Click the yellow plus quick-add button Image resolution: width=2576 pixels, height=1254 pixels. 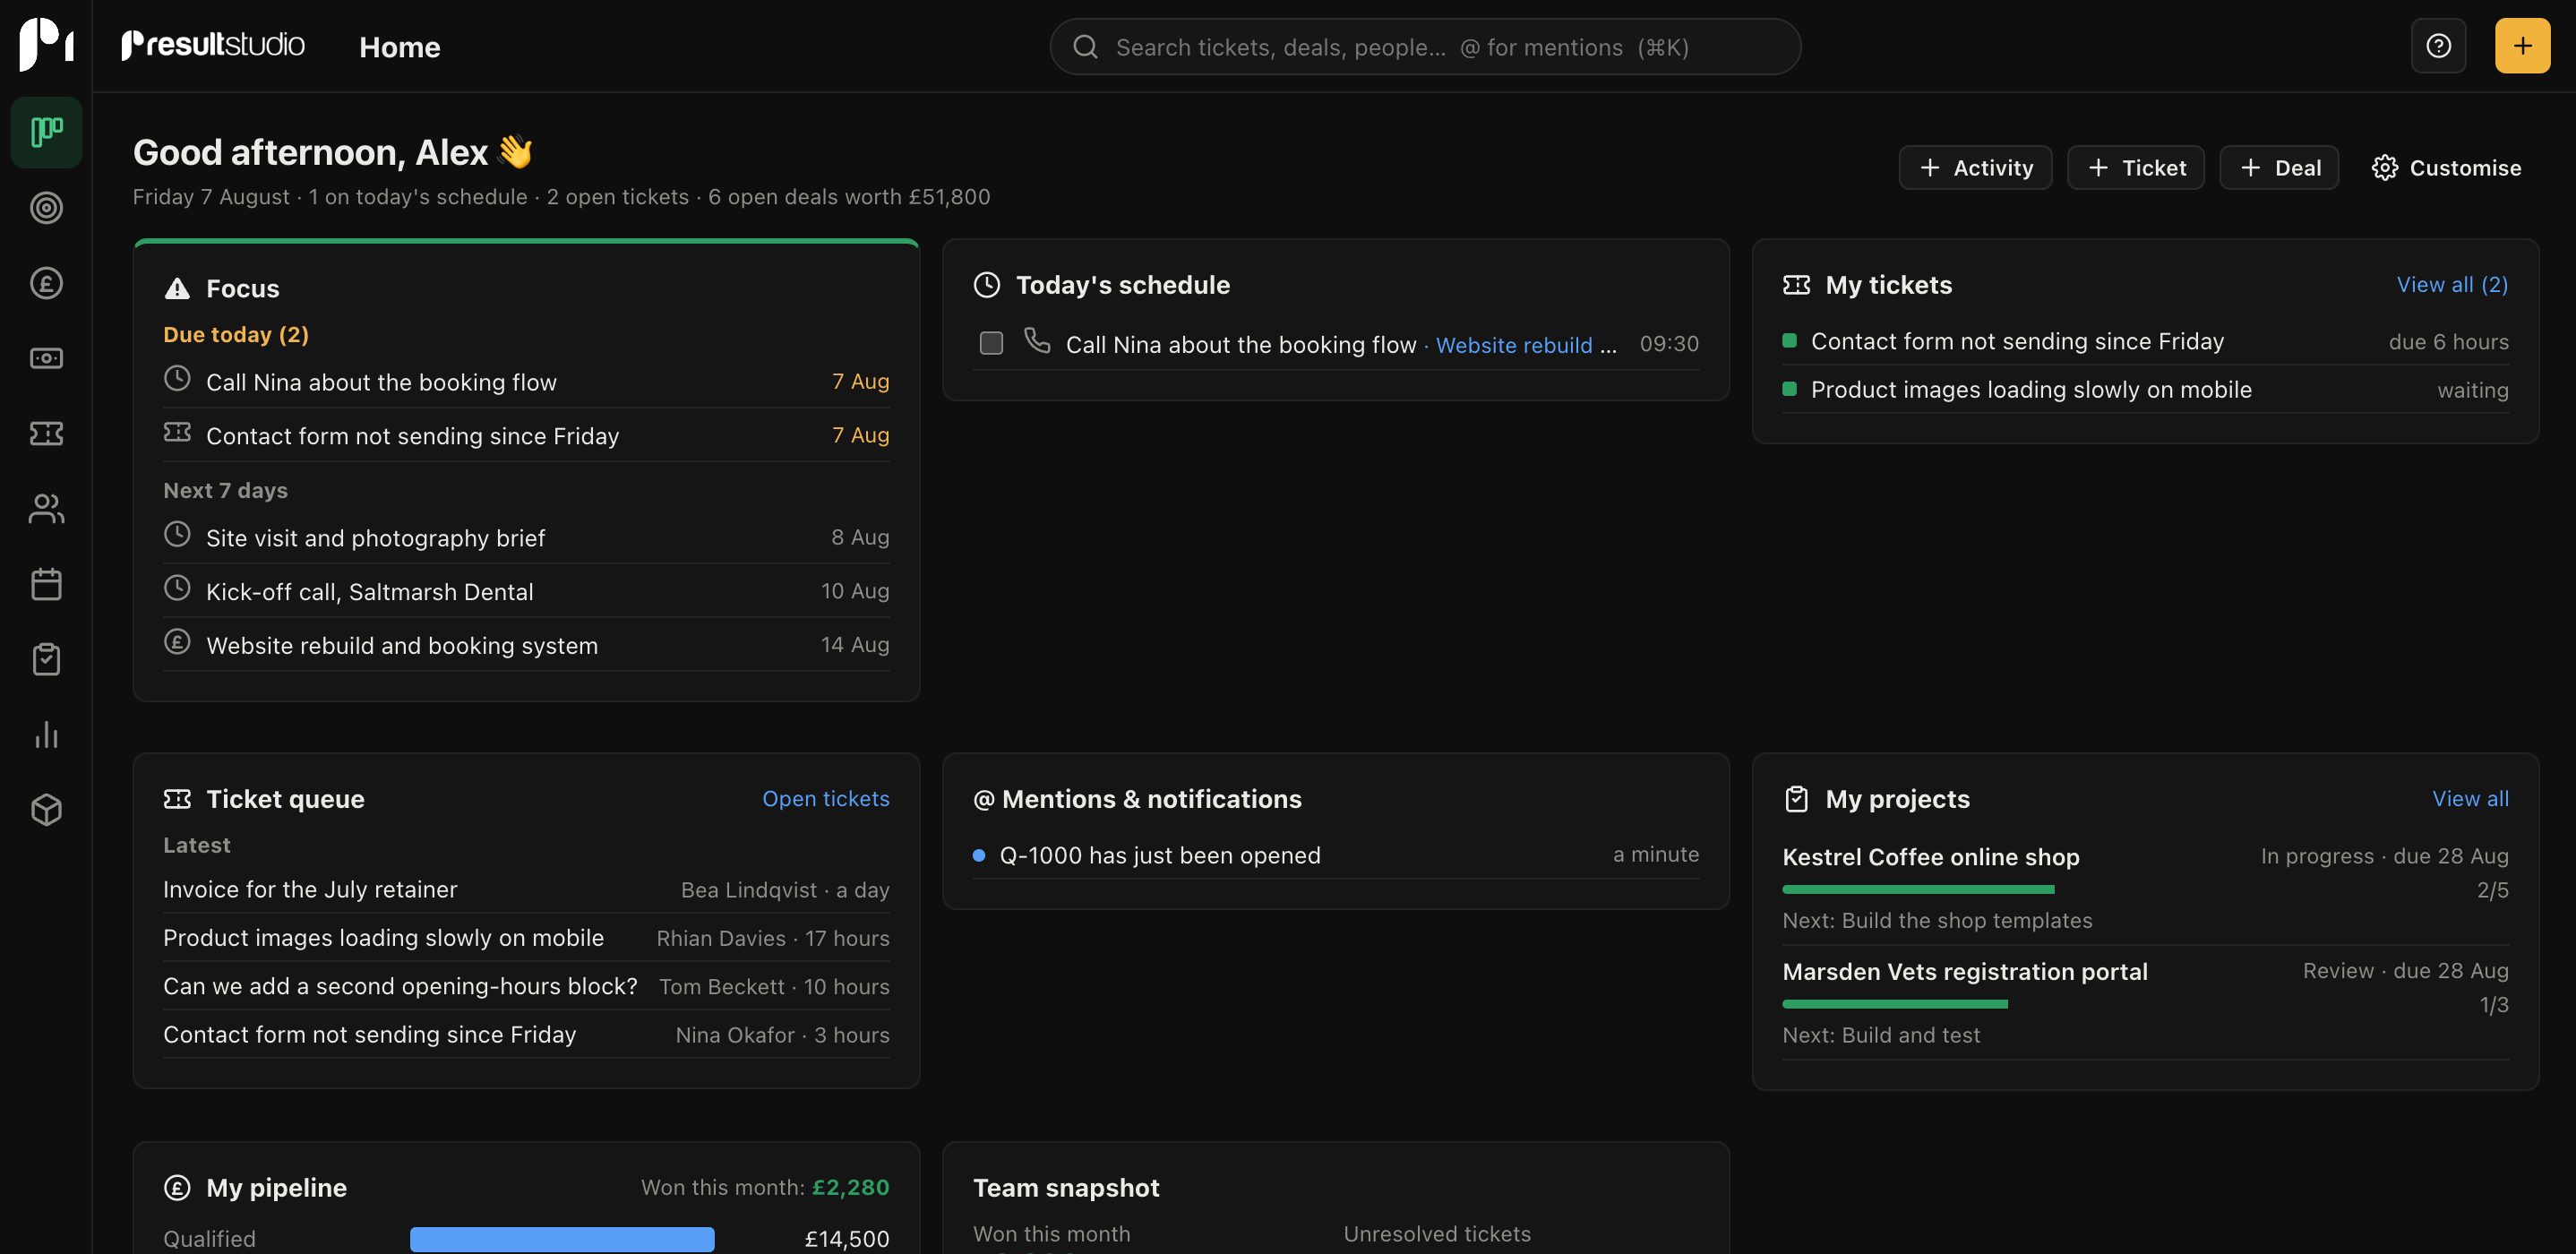[2522, 46]
